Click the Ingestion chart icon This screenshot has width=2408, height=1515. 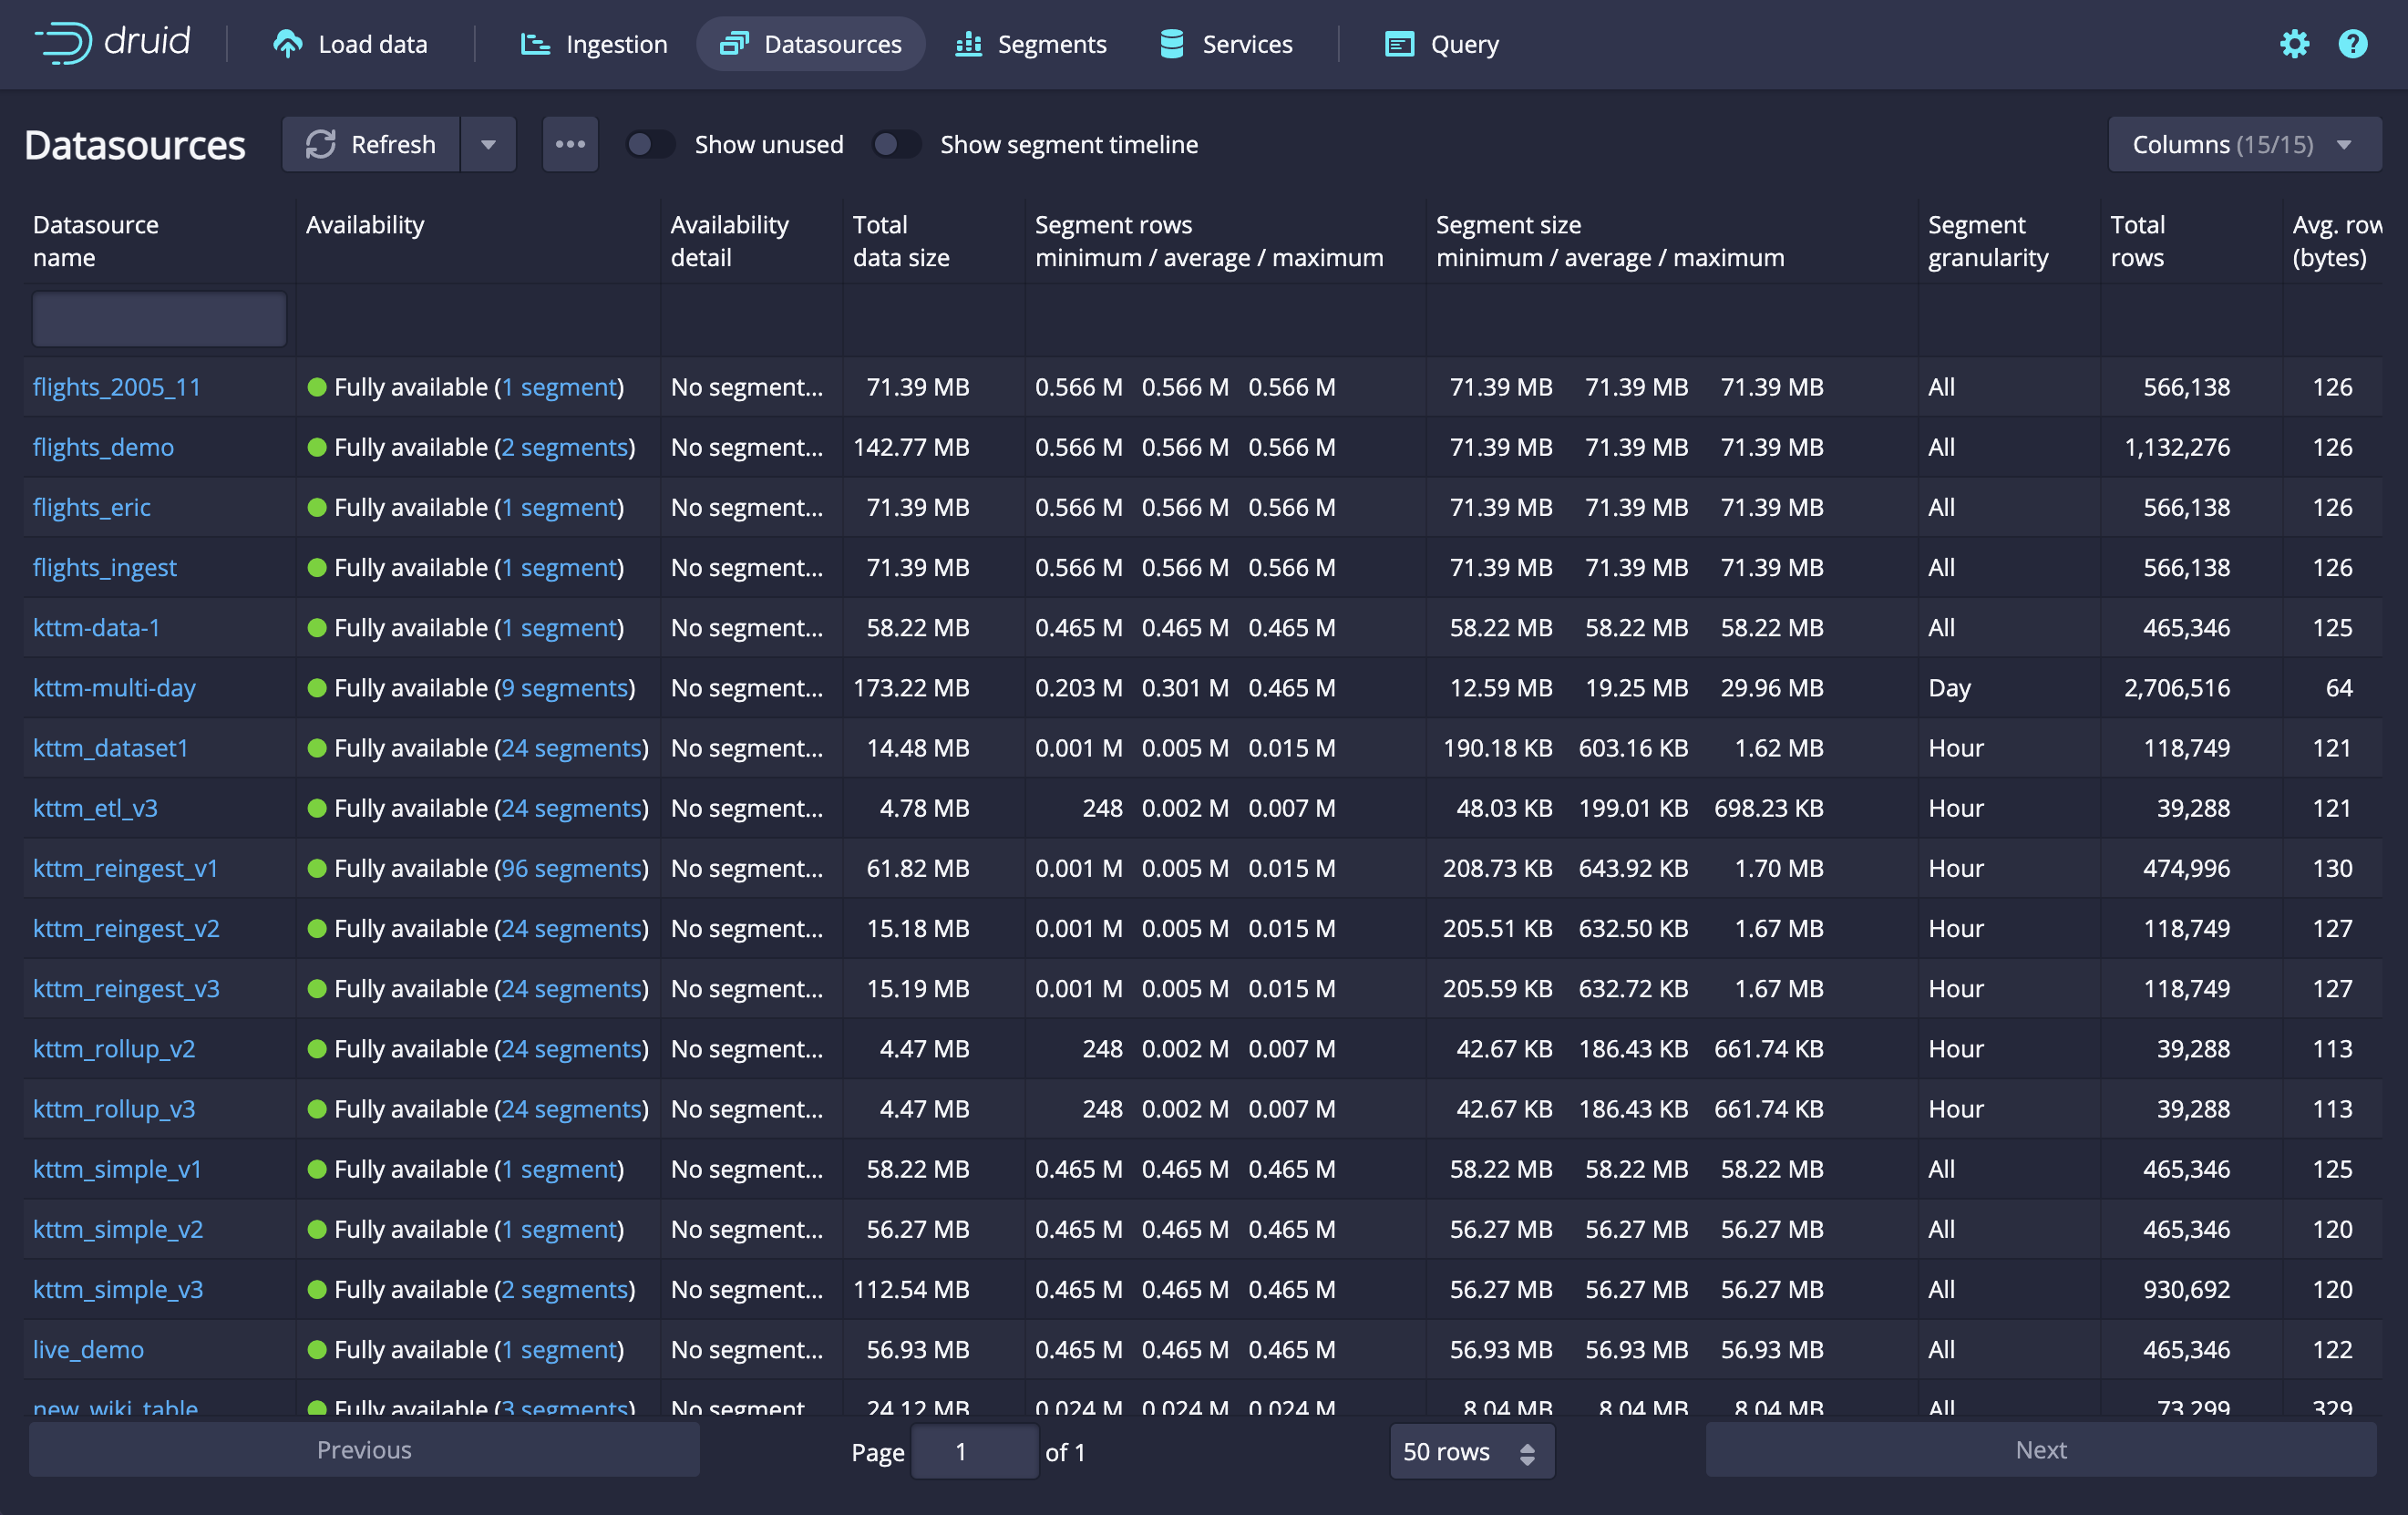coord(535,44)
